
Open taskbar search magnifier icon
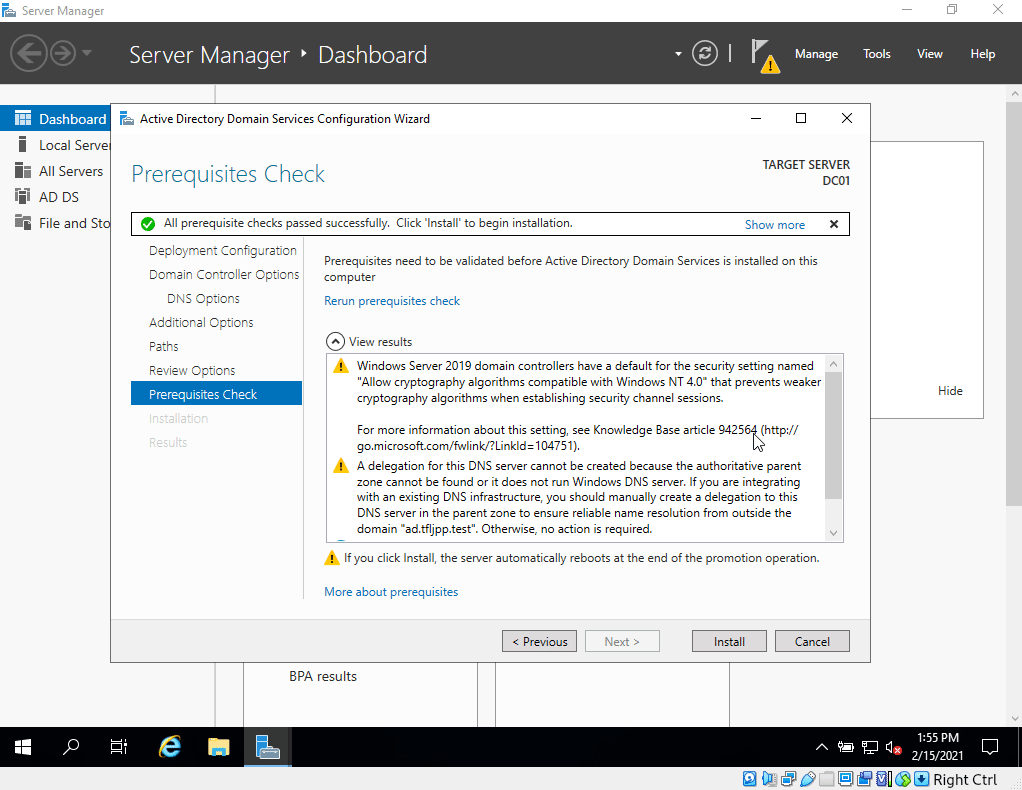click(71, 747)
